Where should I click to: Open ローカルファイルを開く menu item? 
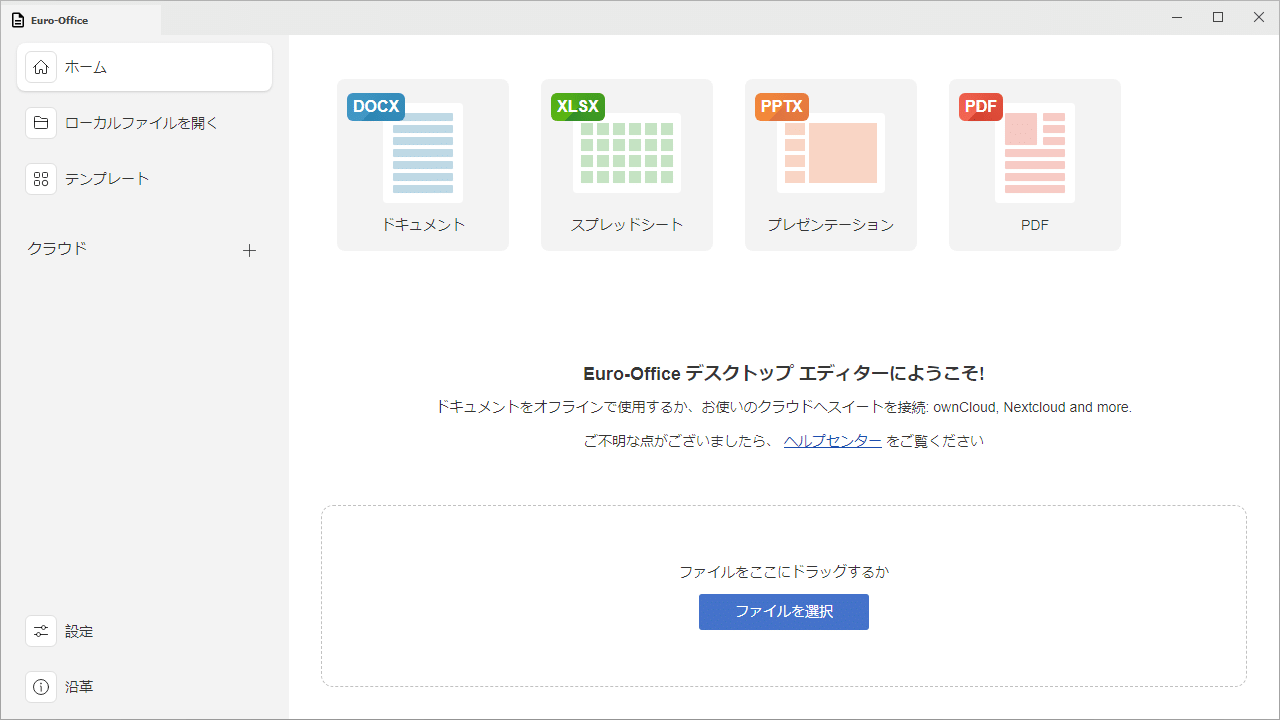[144, 123]
